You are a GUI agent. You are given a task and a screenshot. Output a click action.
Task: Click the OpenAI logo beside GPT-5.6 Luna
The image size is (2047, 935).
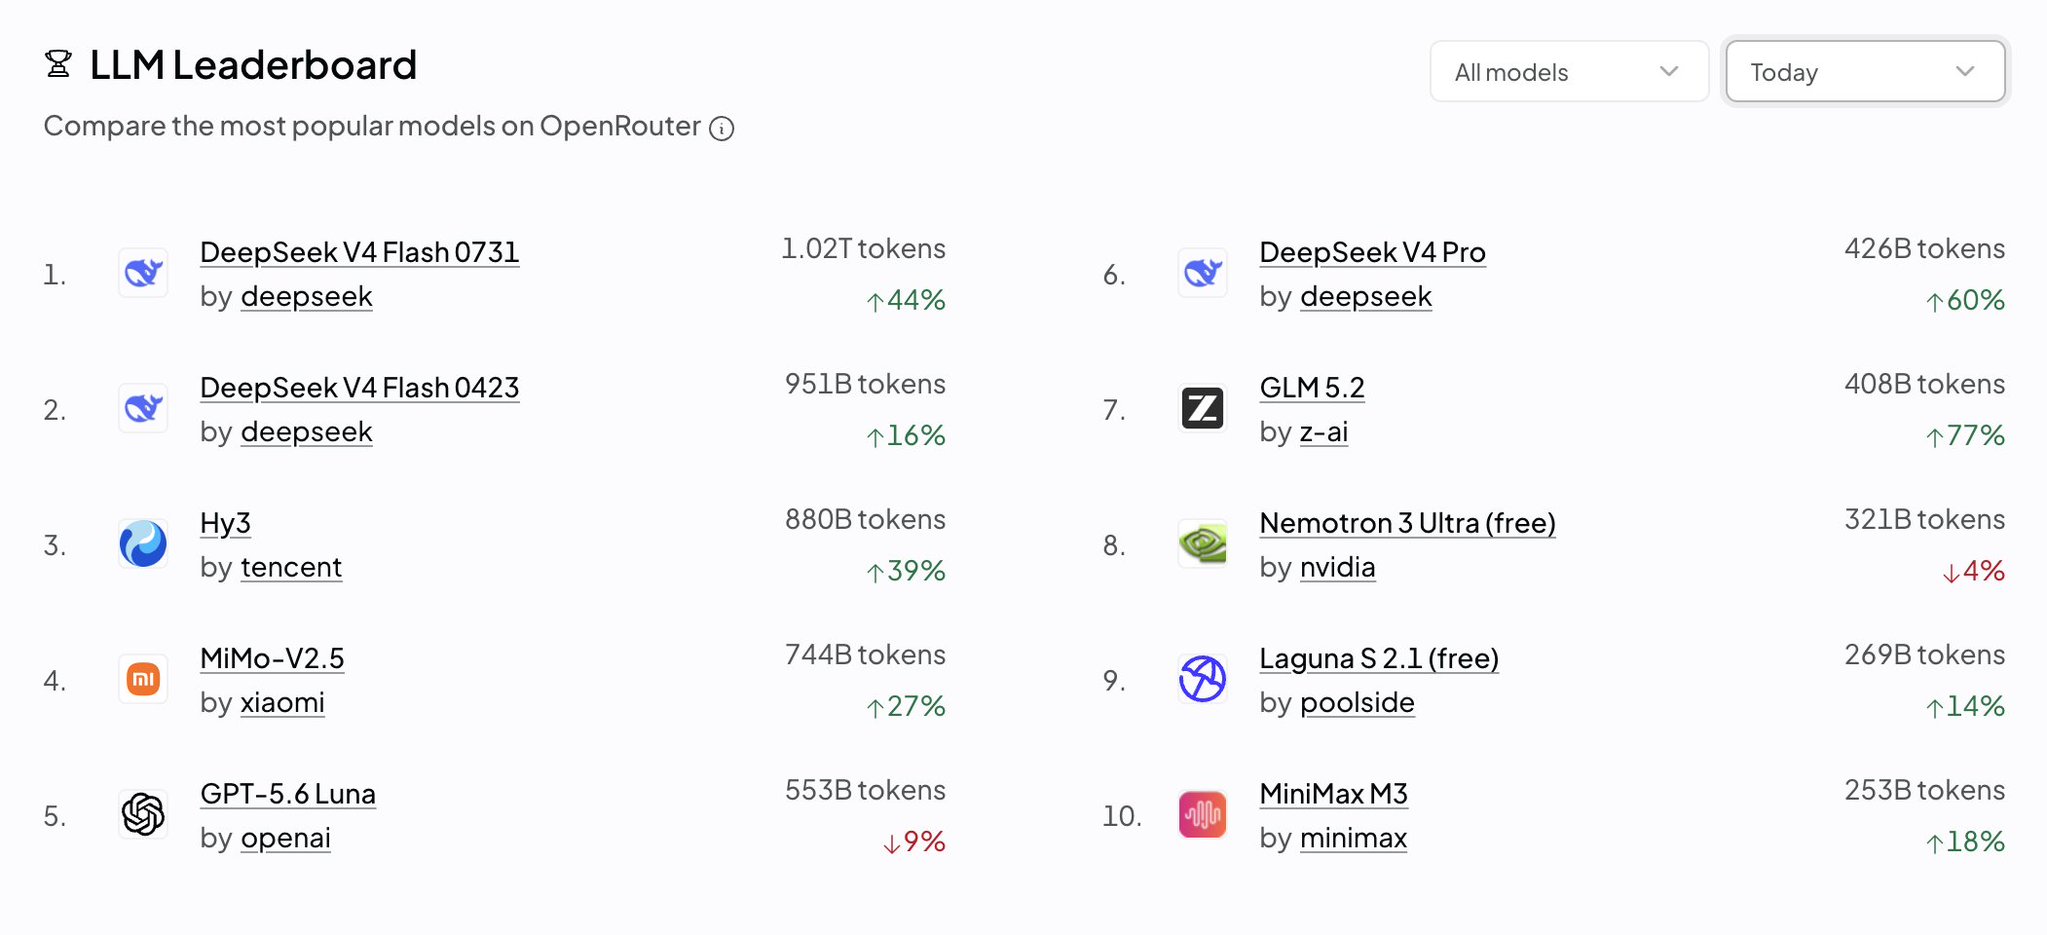coord(143,814)
